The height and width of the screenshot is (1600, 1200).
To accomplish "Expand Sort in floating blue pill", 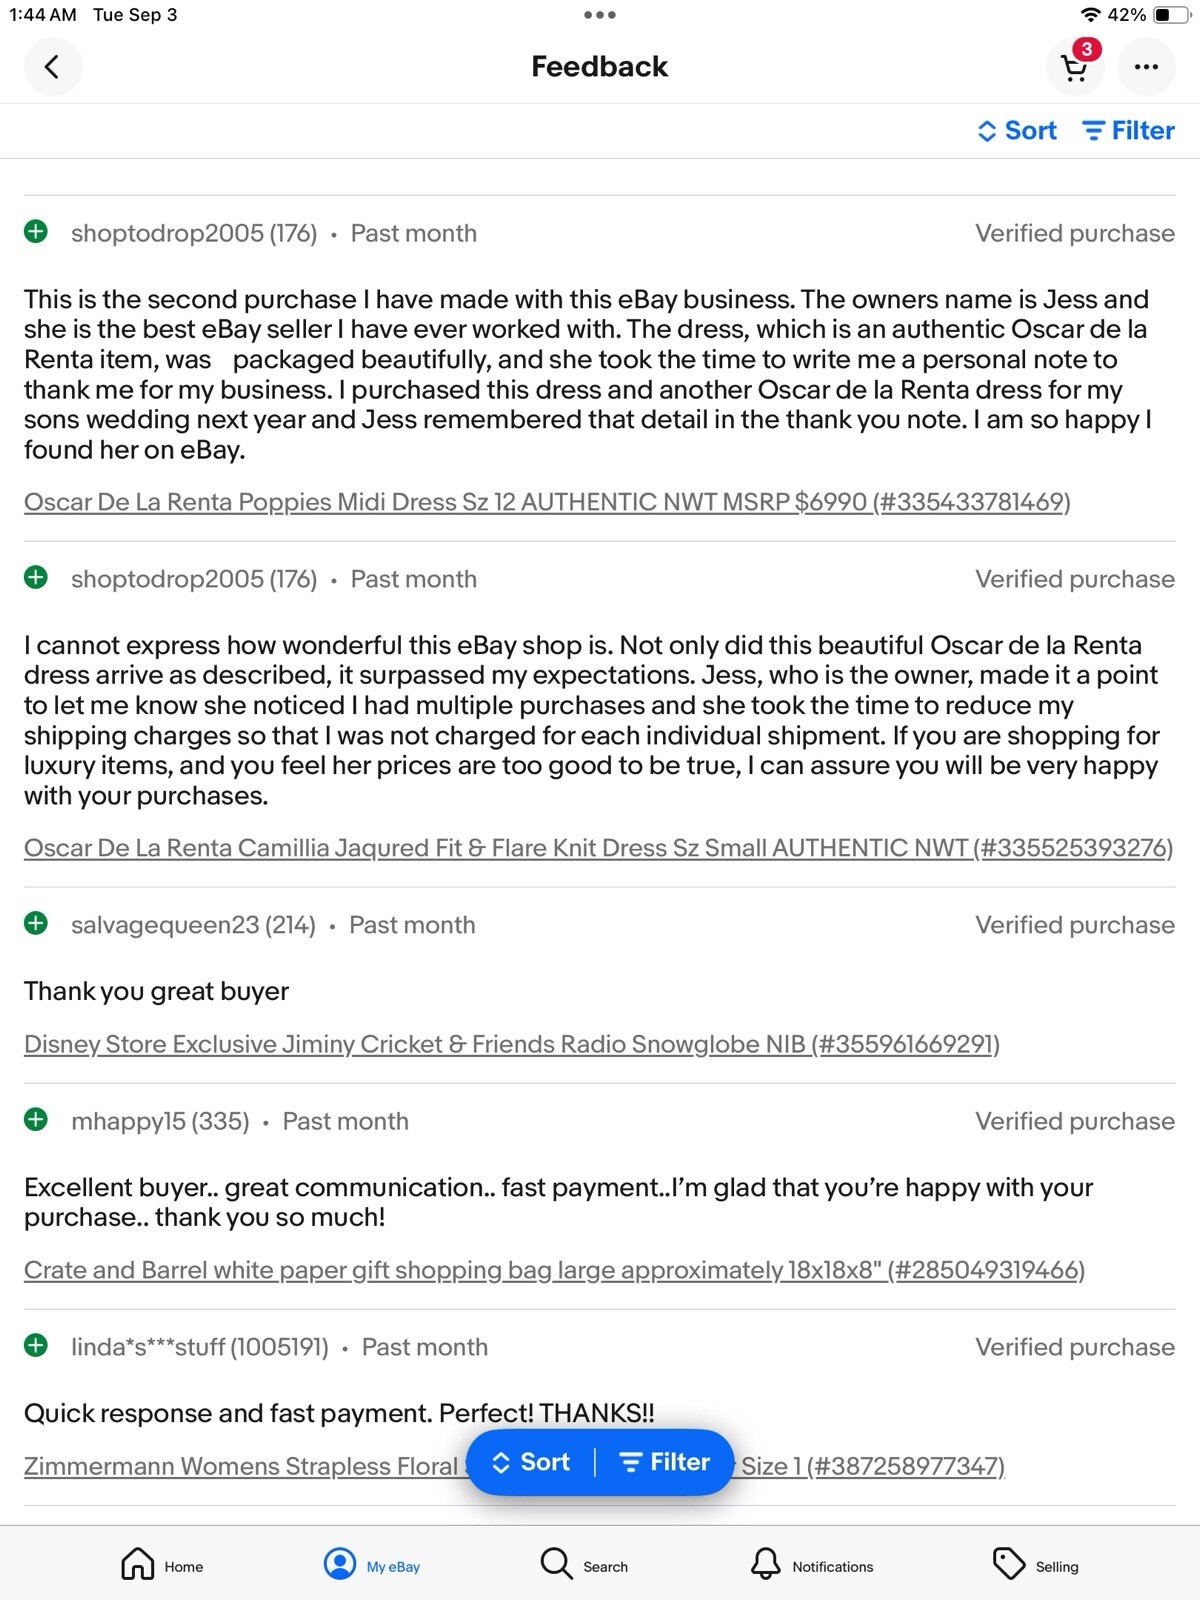I will point(531,1462).
